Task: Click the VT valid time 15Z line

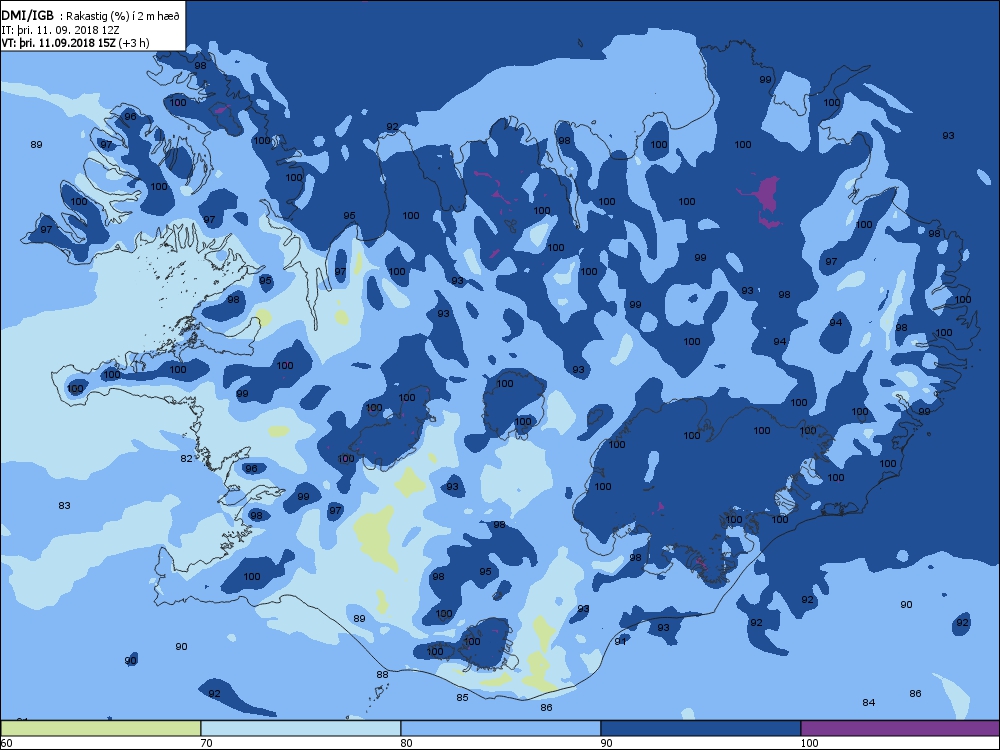Action: (x=76, y=43)
